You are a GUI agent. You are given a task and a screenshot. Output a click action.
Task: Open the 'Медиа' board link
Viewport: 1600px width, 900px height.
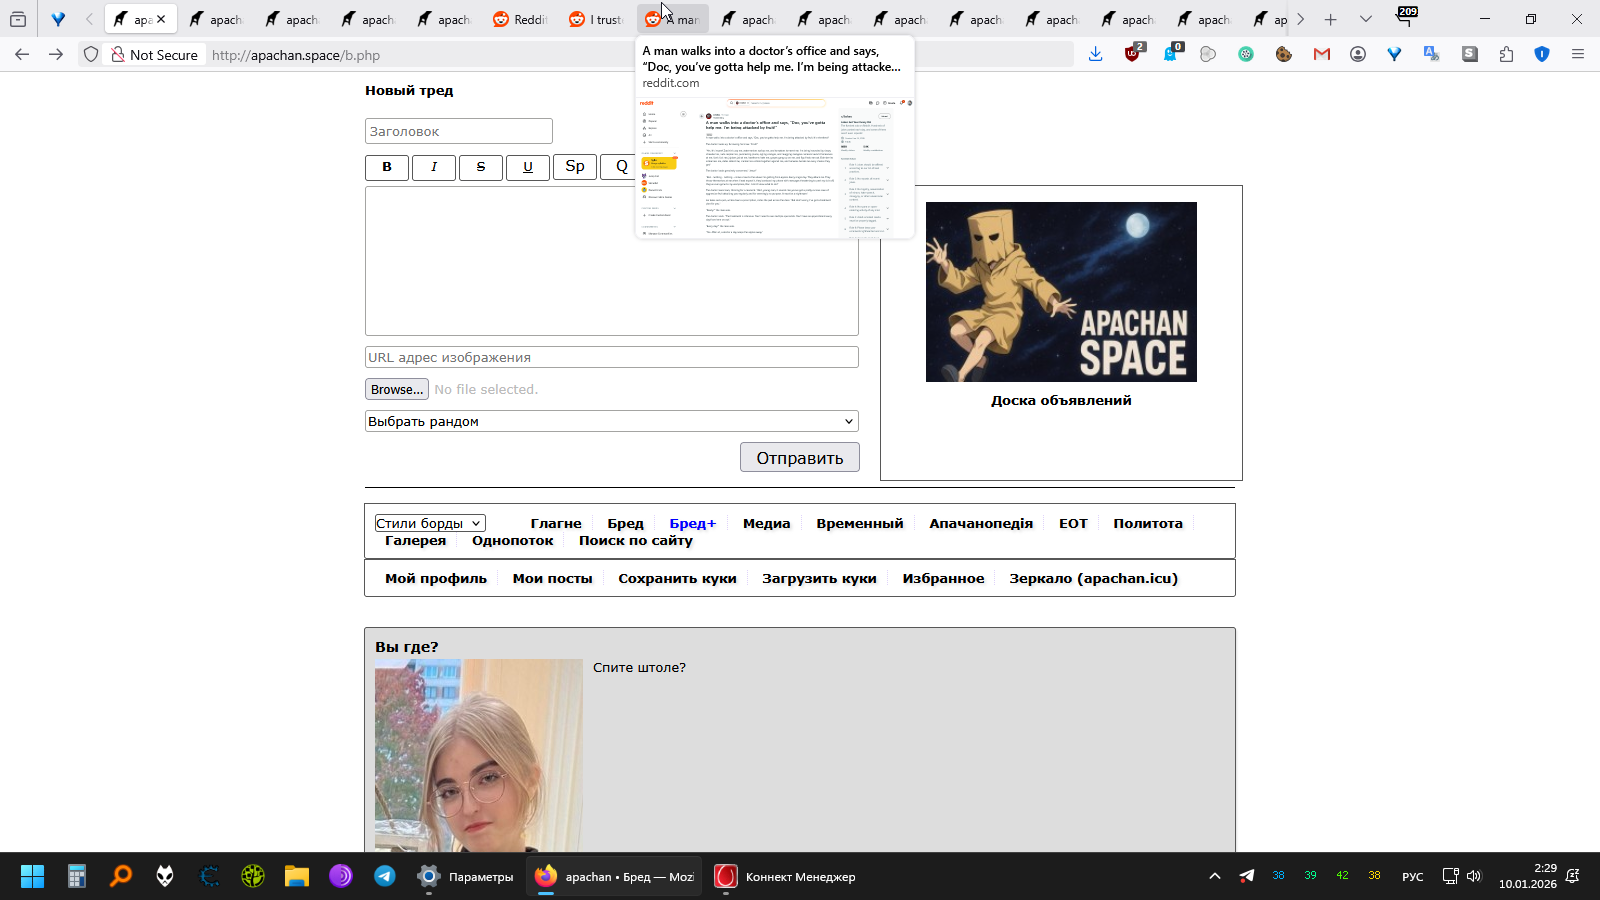pyautogui.click(x=766, y=523)
